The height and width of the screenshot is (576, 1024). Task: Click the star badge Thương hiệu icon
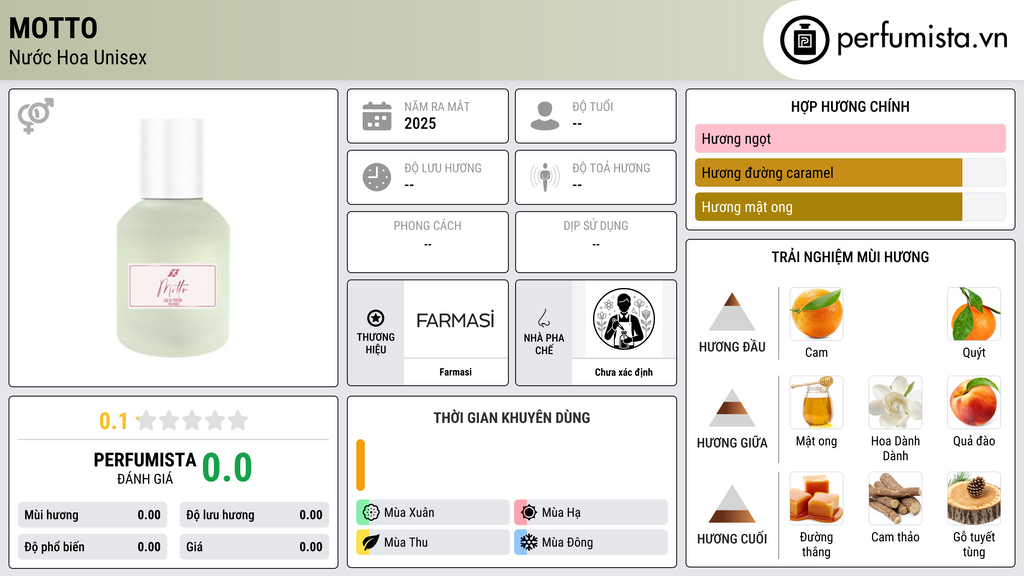click(376, 318)
